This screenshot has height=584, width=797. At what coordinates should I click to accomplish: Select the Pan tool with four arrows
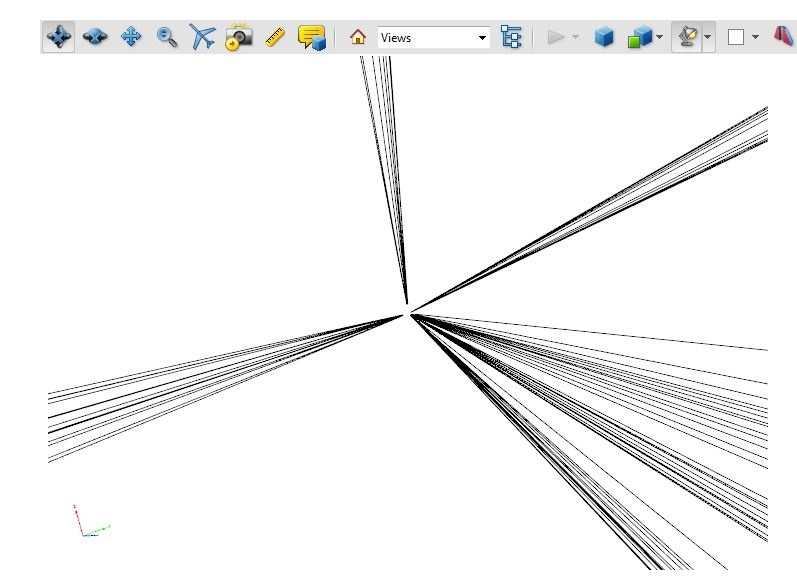point(131,37)
